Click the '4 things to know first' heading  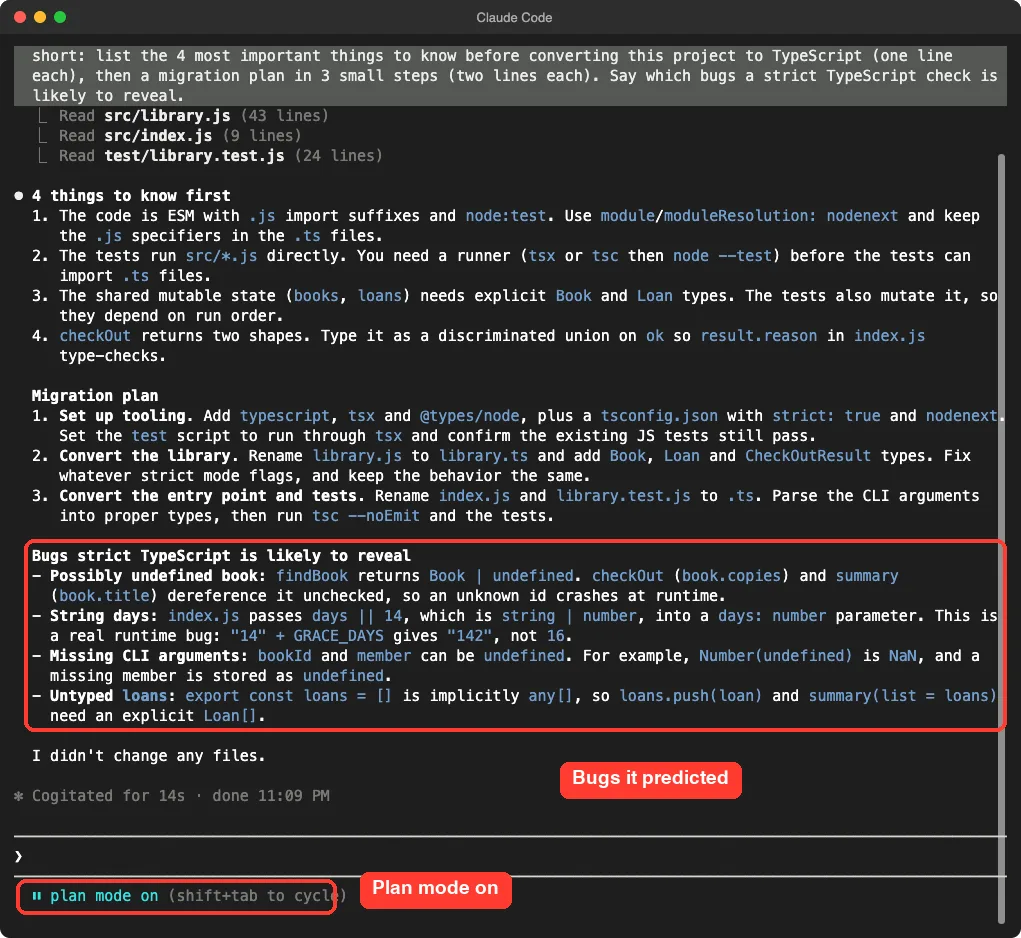[131, 195]
